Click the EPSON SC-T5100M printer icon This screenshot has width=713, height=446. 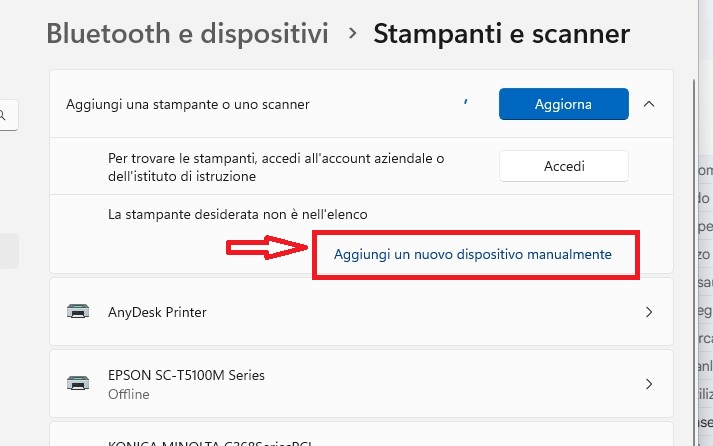click(x=77, y=383)
